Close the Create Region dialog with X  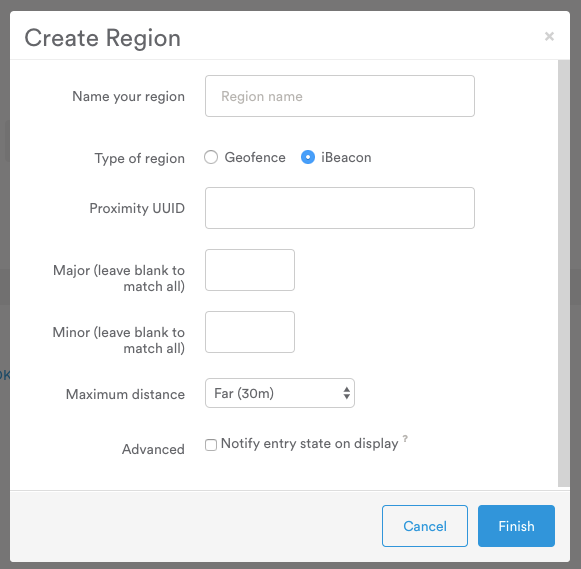(x=549, y=36)
